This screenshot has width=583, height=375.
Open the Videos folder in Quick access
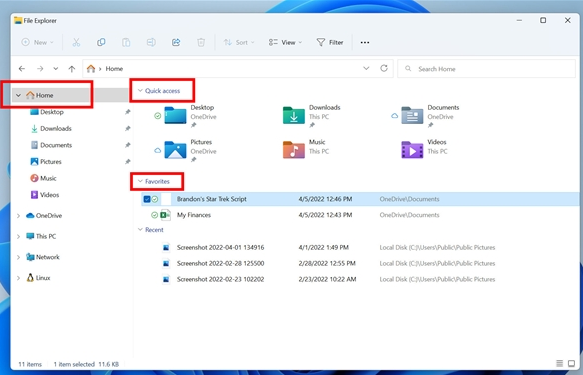pyautogui.click(x=412, y=150)
